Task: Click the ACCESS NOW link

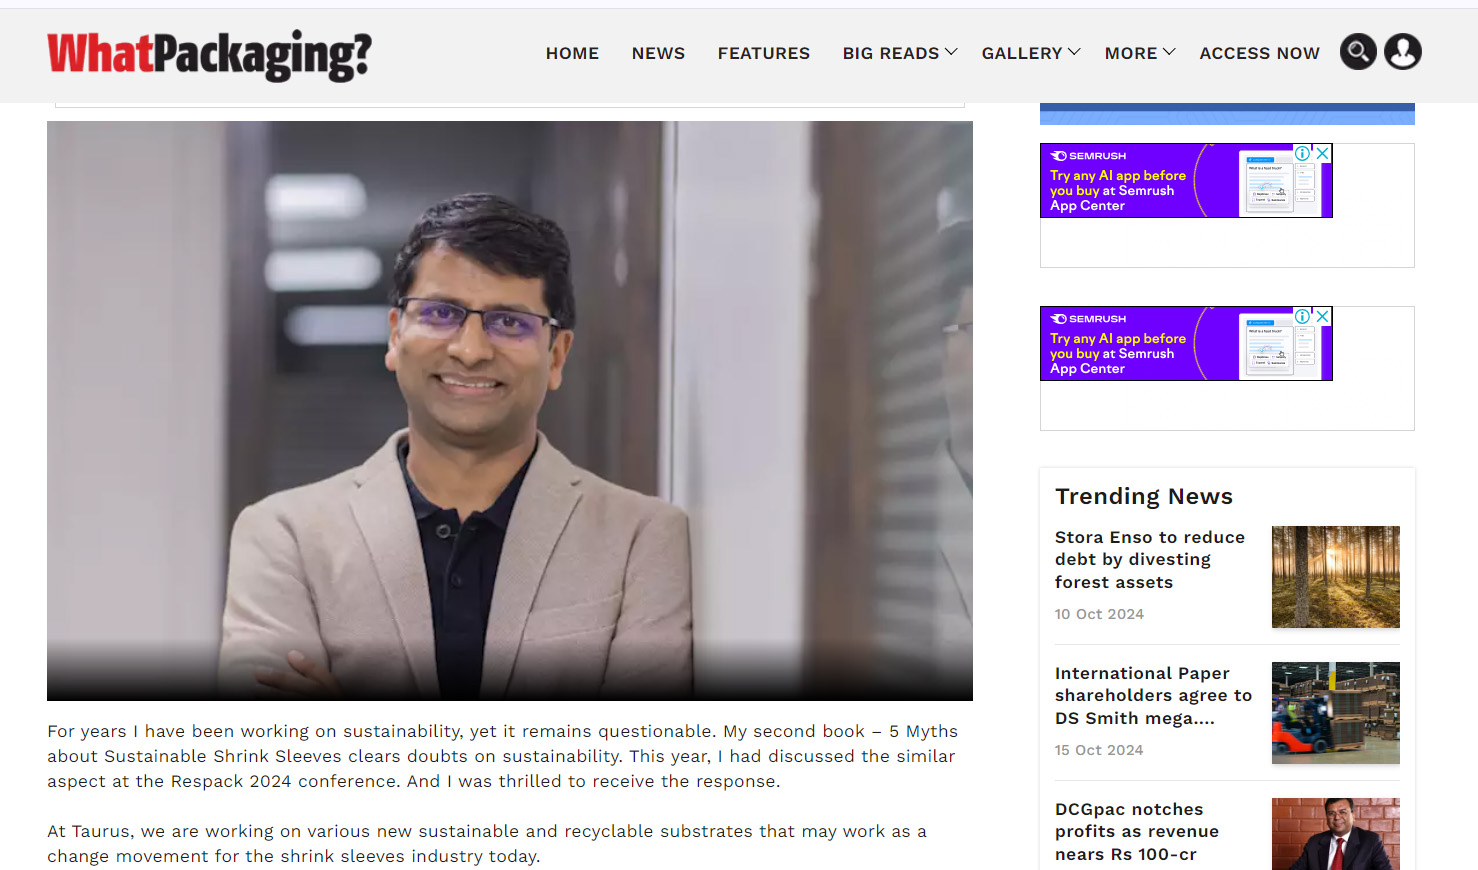Action: pyautogui.click(x=1259, y=53)
